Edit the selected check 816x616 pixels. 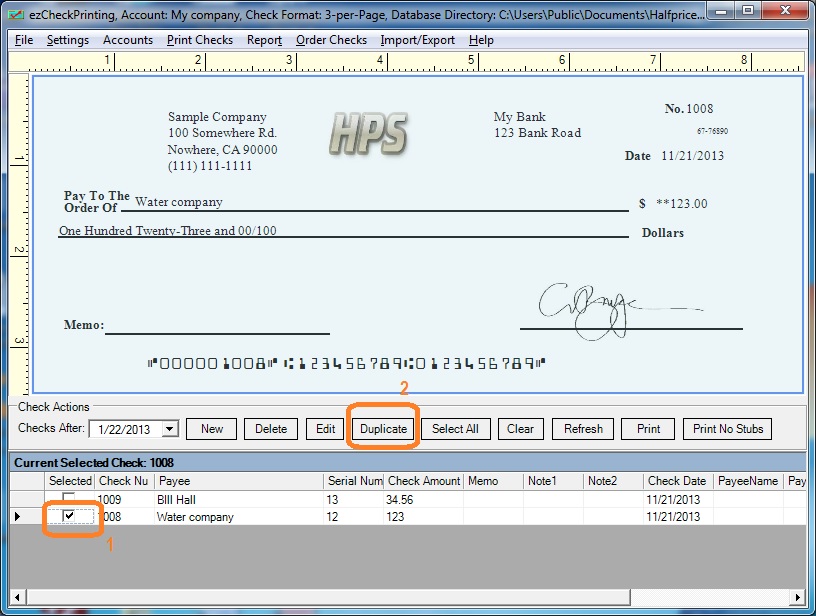coord(324,428)
